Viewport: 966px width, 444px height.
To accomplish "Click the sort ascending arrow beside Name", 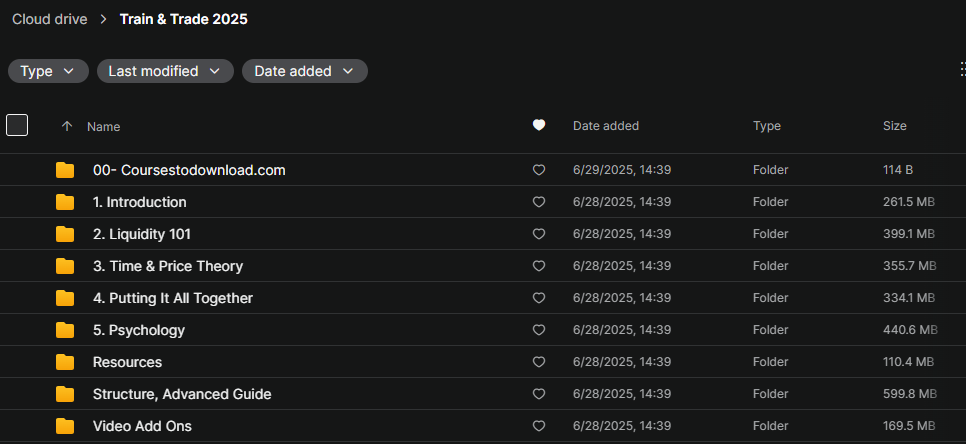I will click(x=67, y=126).
